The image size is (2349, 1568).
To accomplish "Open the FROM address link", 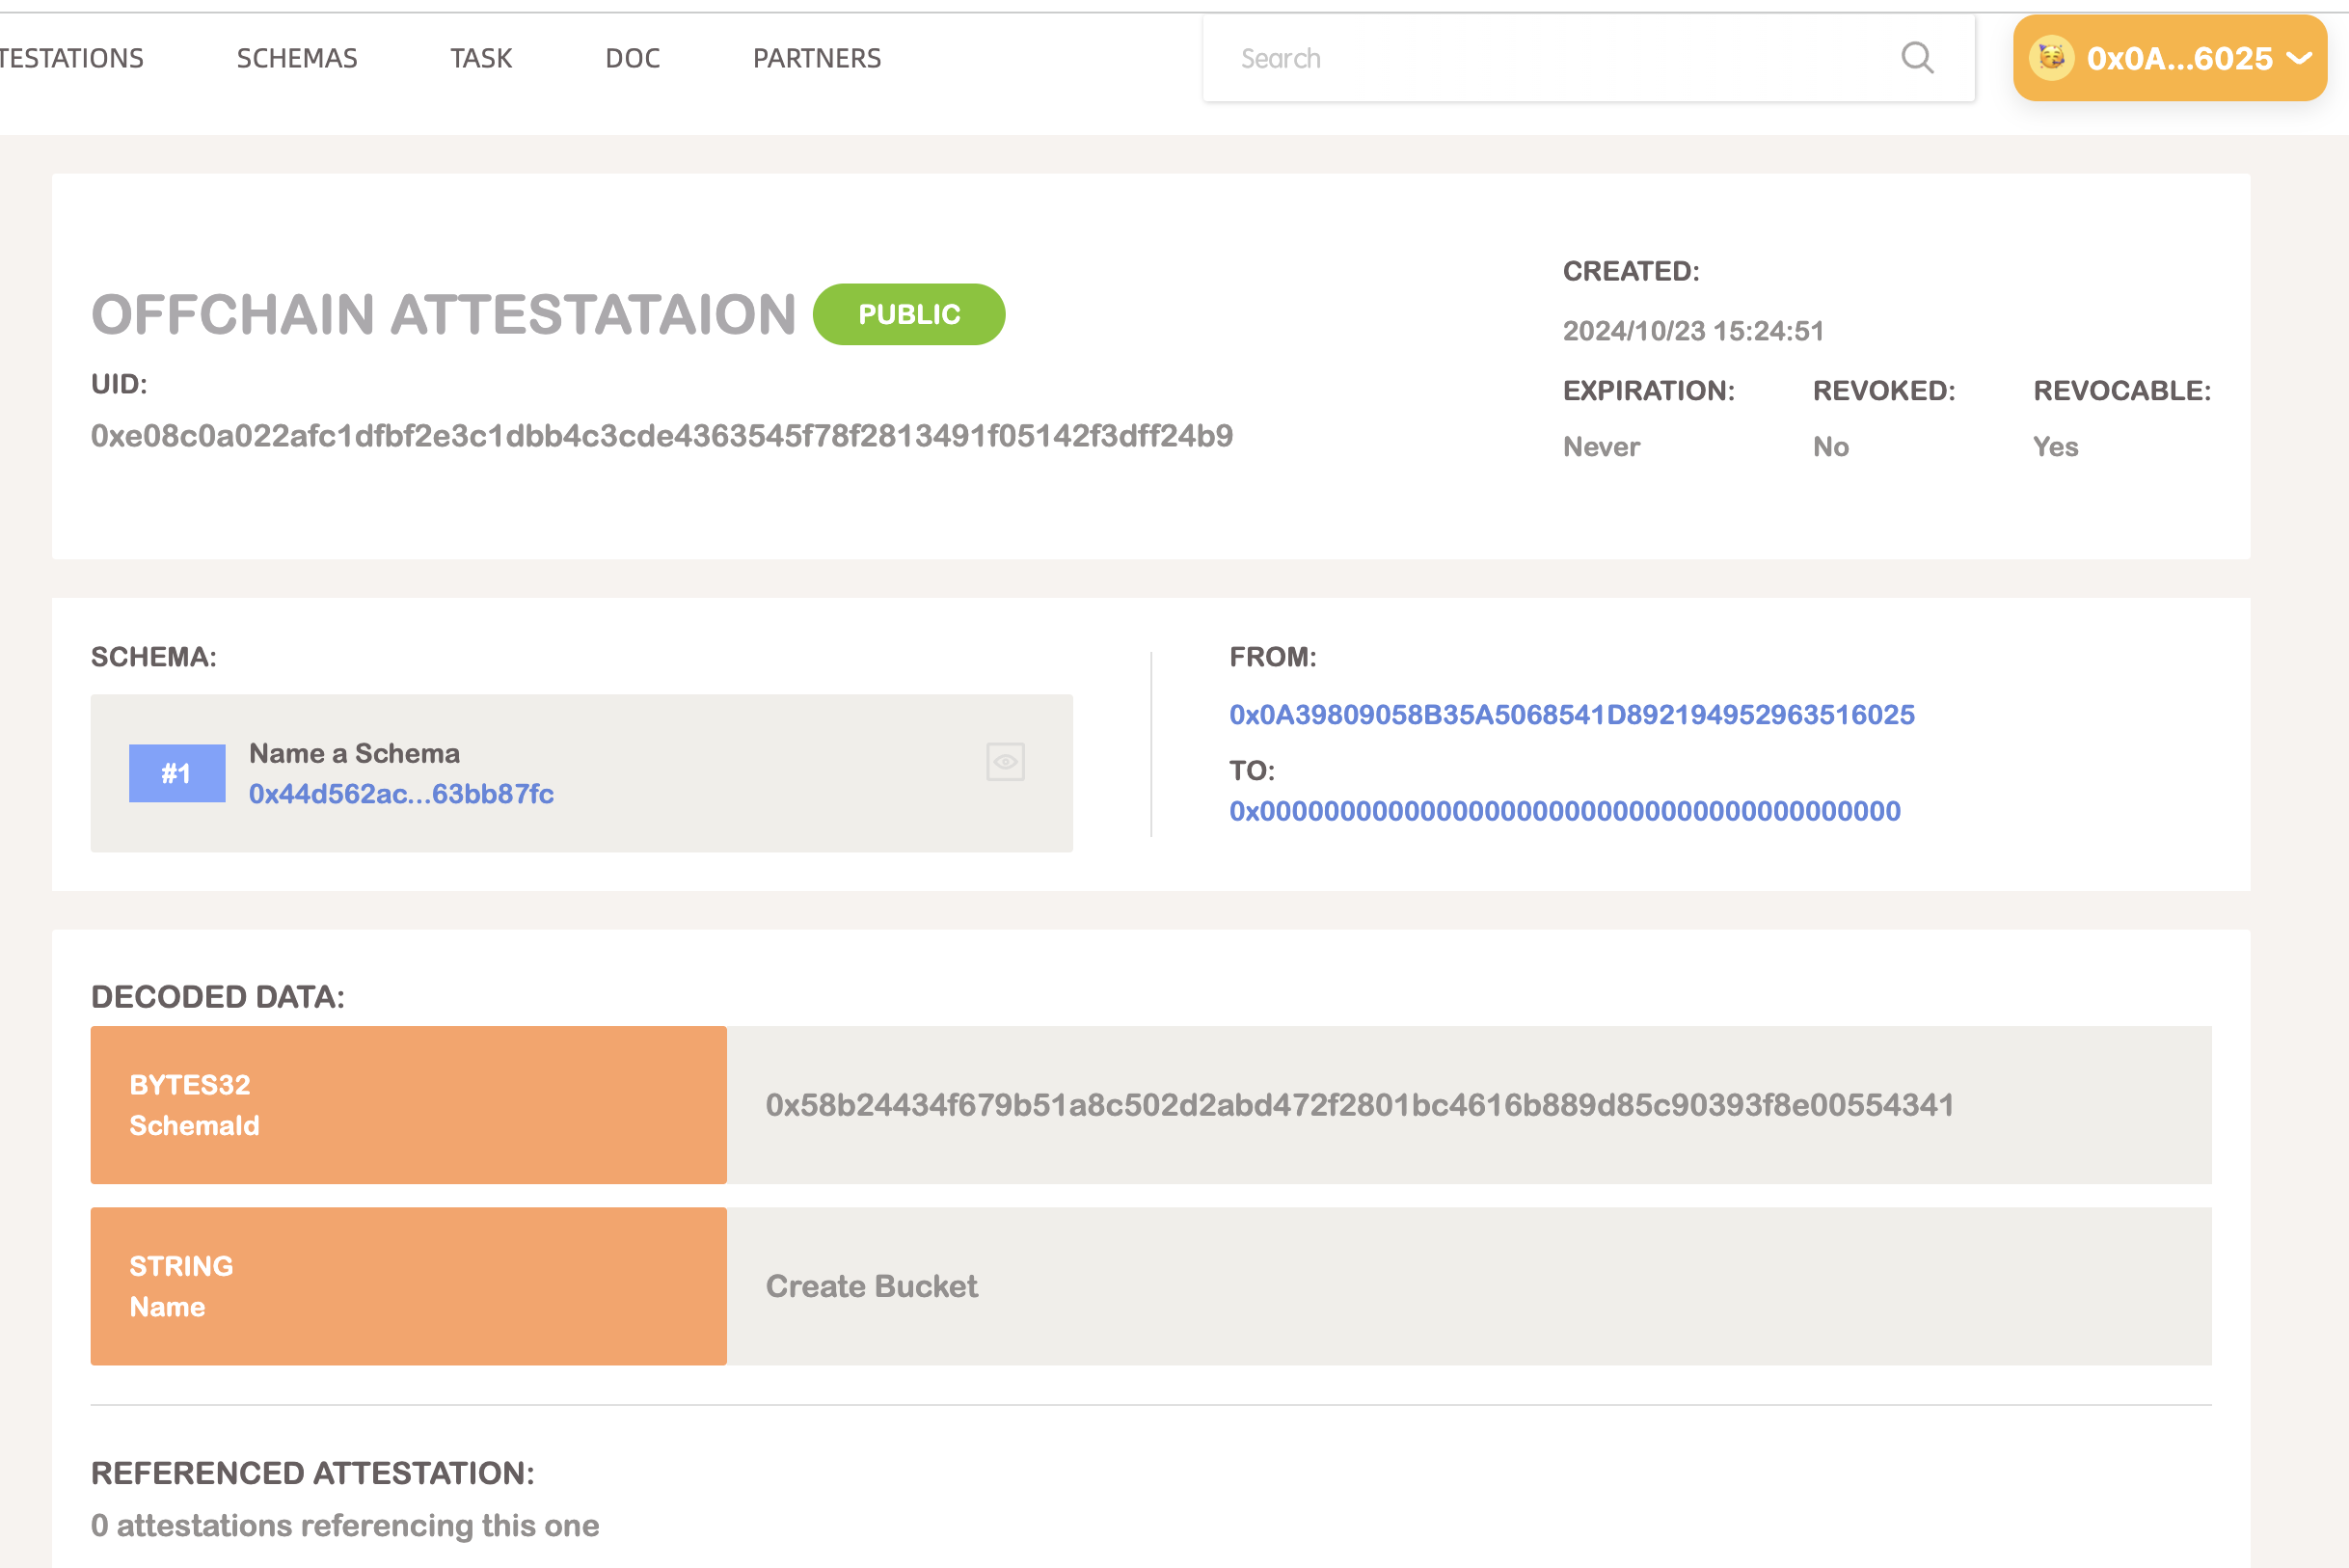I will click(1571, 715).
